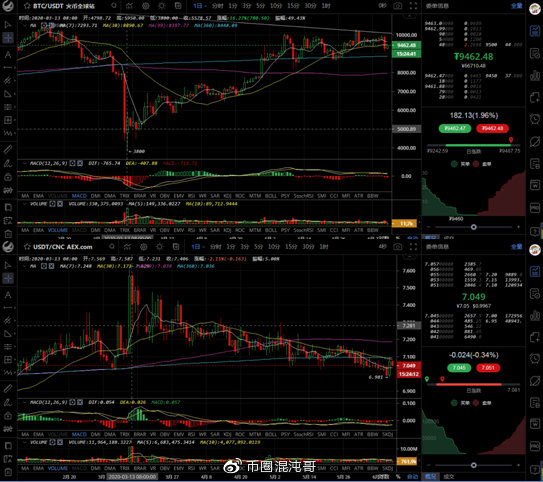Click green 7.045 buy price button
This screenshot has width=543, height=482.
tap(459, 368)
